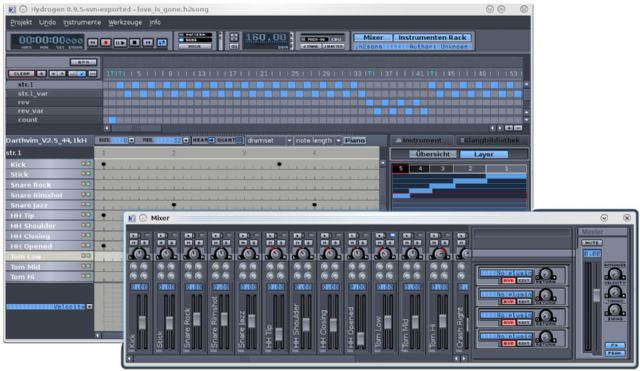Click the CLEAR pattern sequence button

[x=22, y=73]
